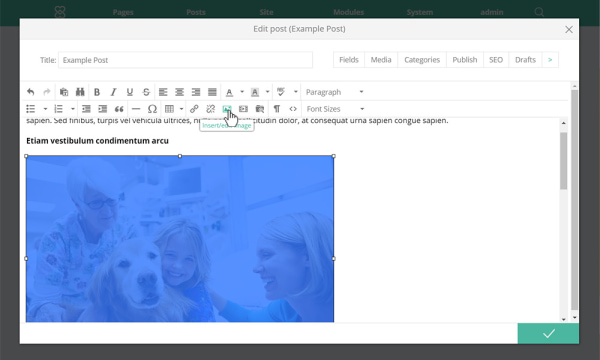
Task: Toggle blockquote formatting
Action: [x=119, y=109]
